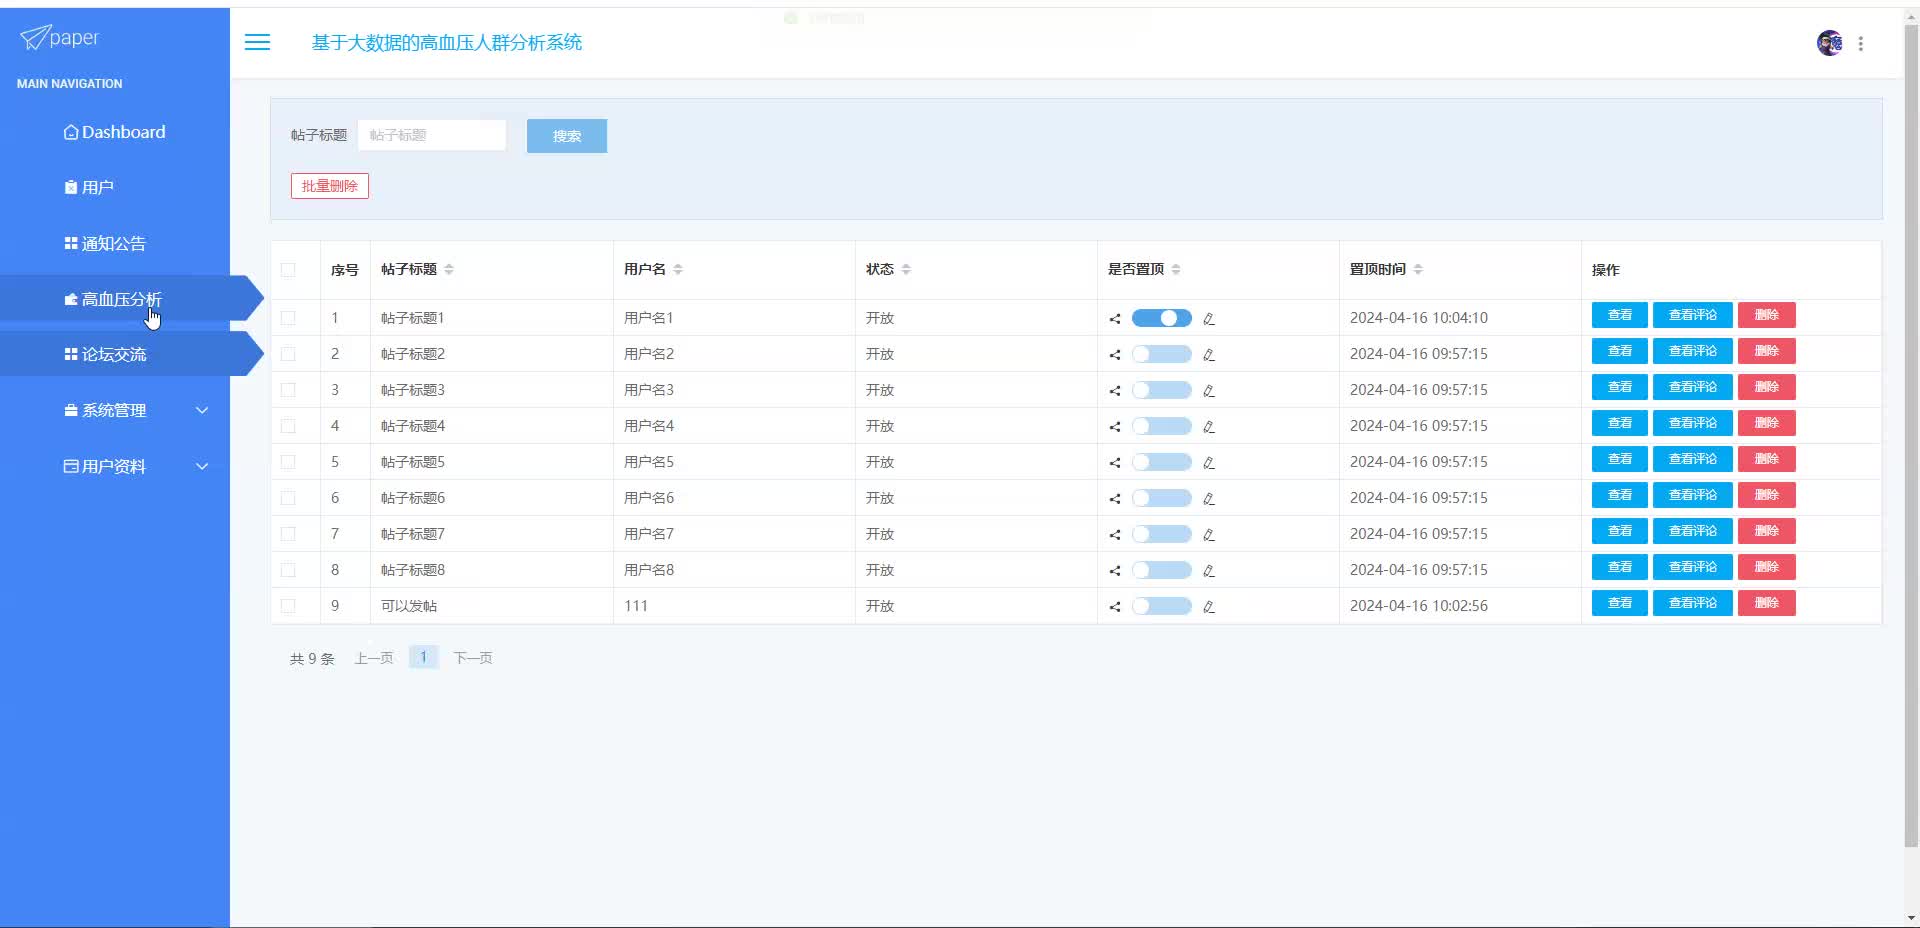This screenshot has height=928, width=1920.
Task: Check the checkbox for row 9
Action: [x=288, y=606]
